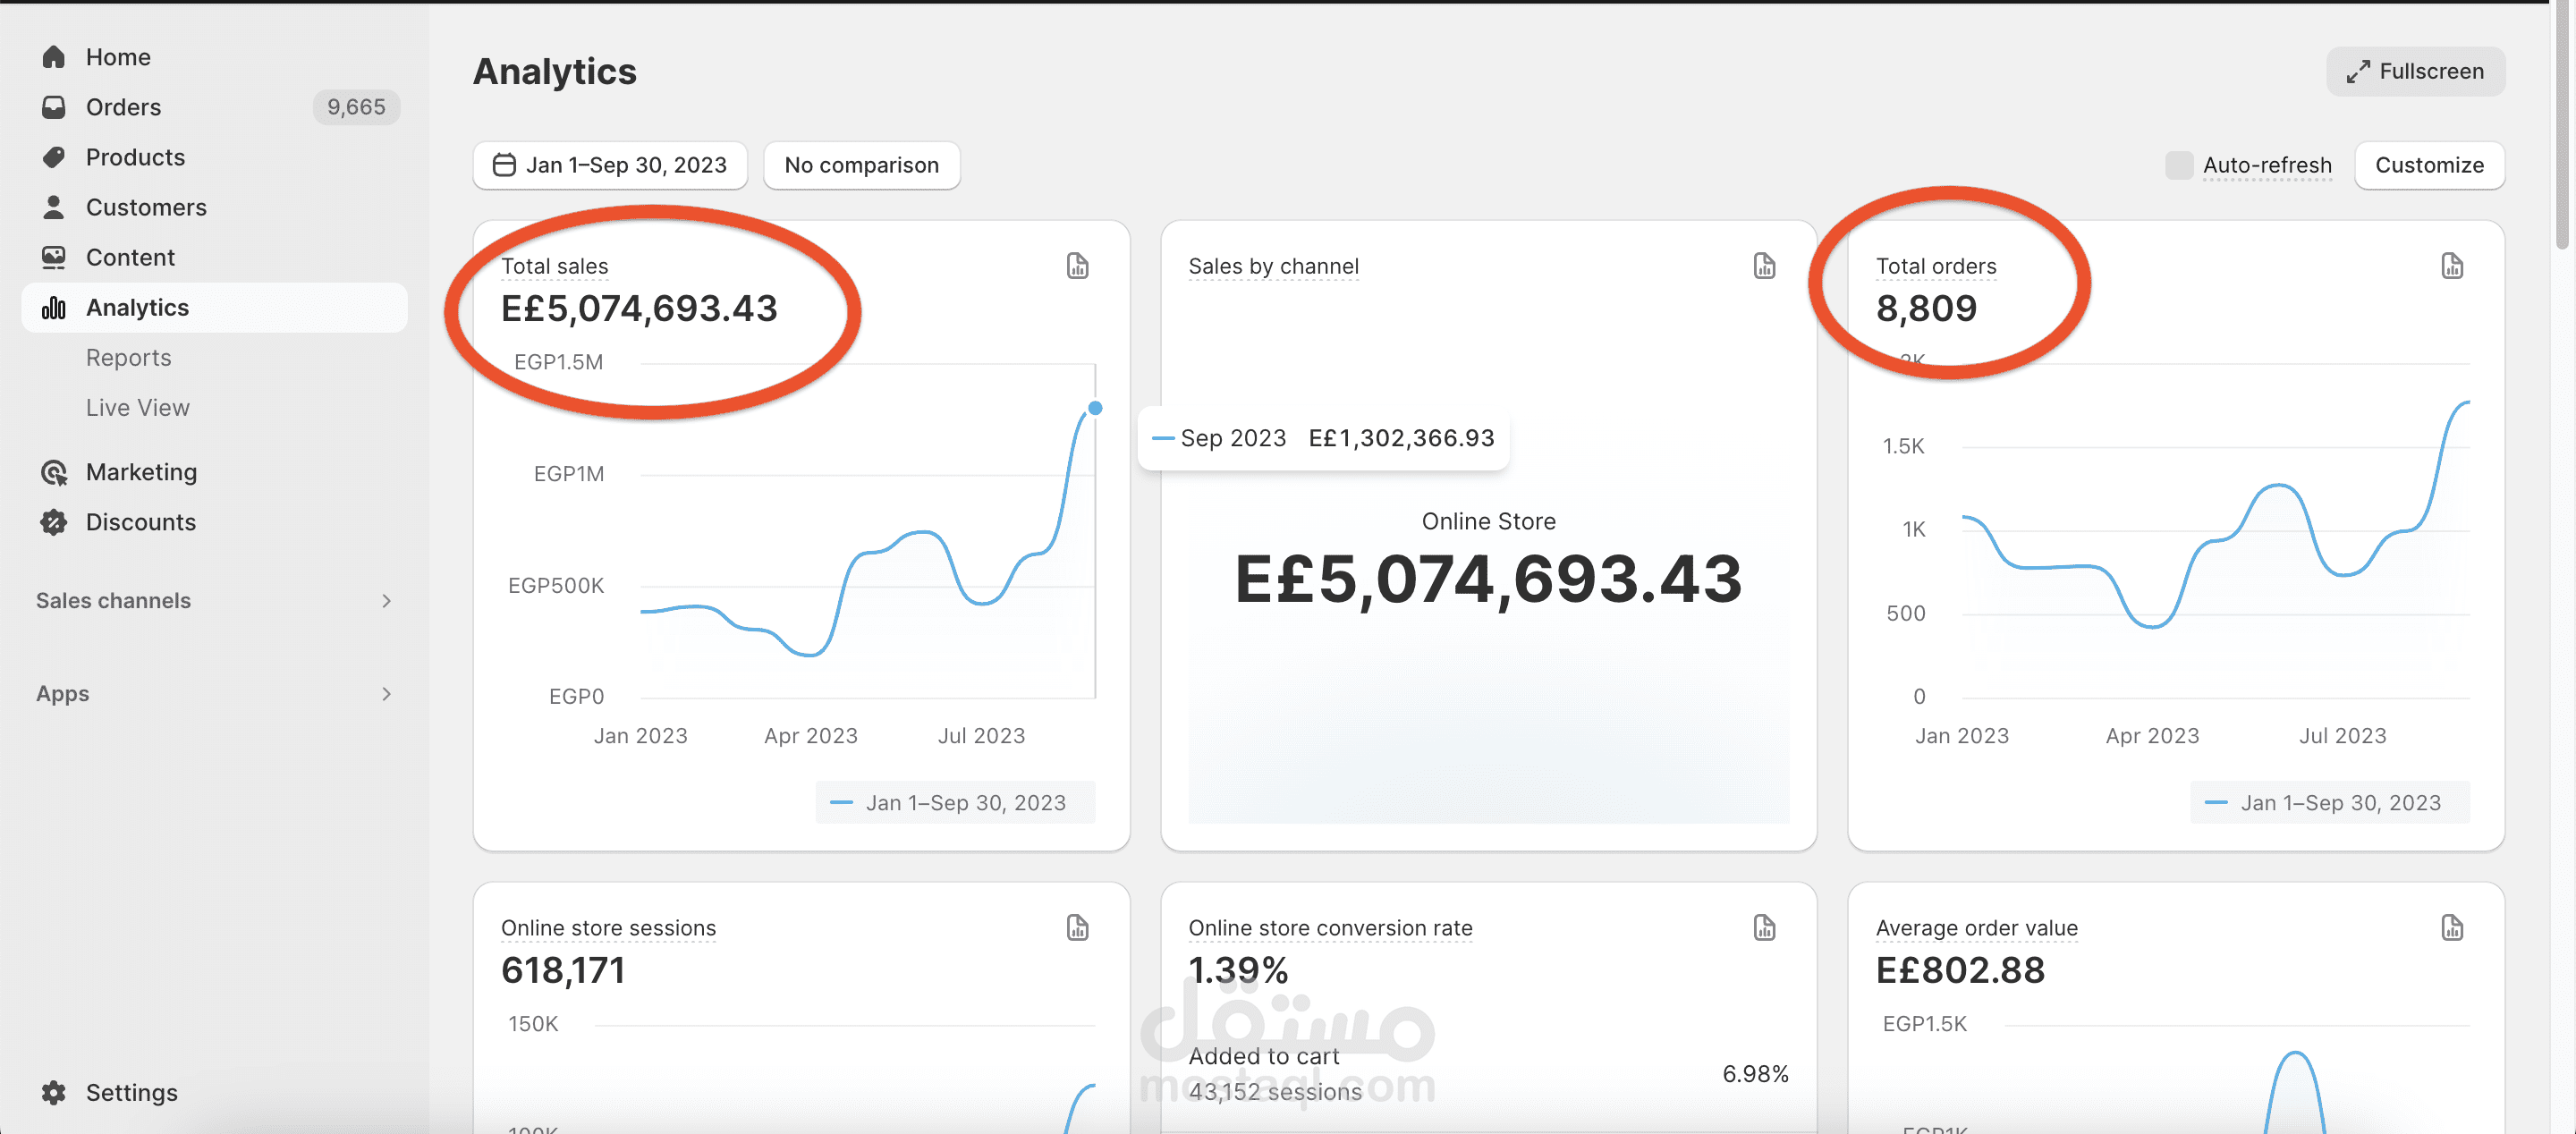
Task: Click the Orders inbox icon
Action: tap(54, 107)
